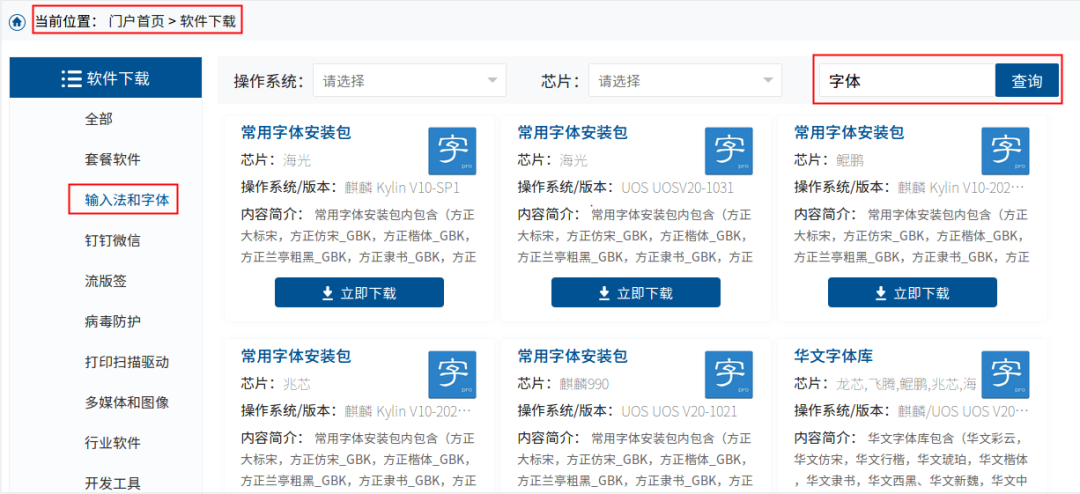This screenshot has width=1080, height=494.
Task: Open the 字 icon on the 海光 Kylin V10-SP1 card
Action: pos(452,151)
